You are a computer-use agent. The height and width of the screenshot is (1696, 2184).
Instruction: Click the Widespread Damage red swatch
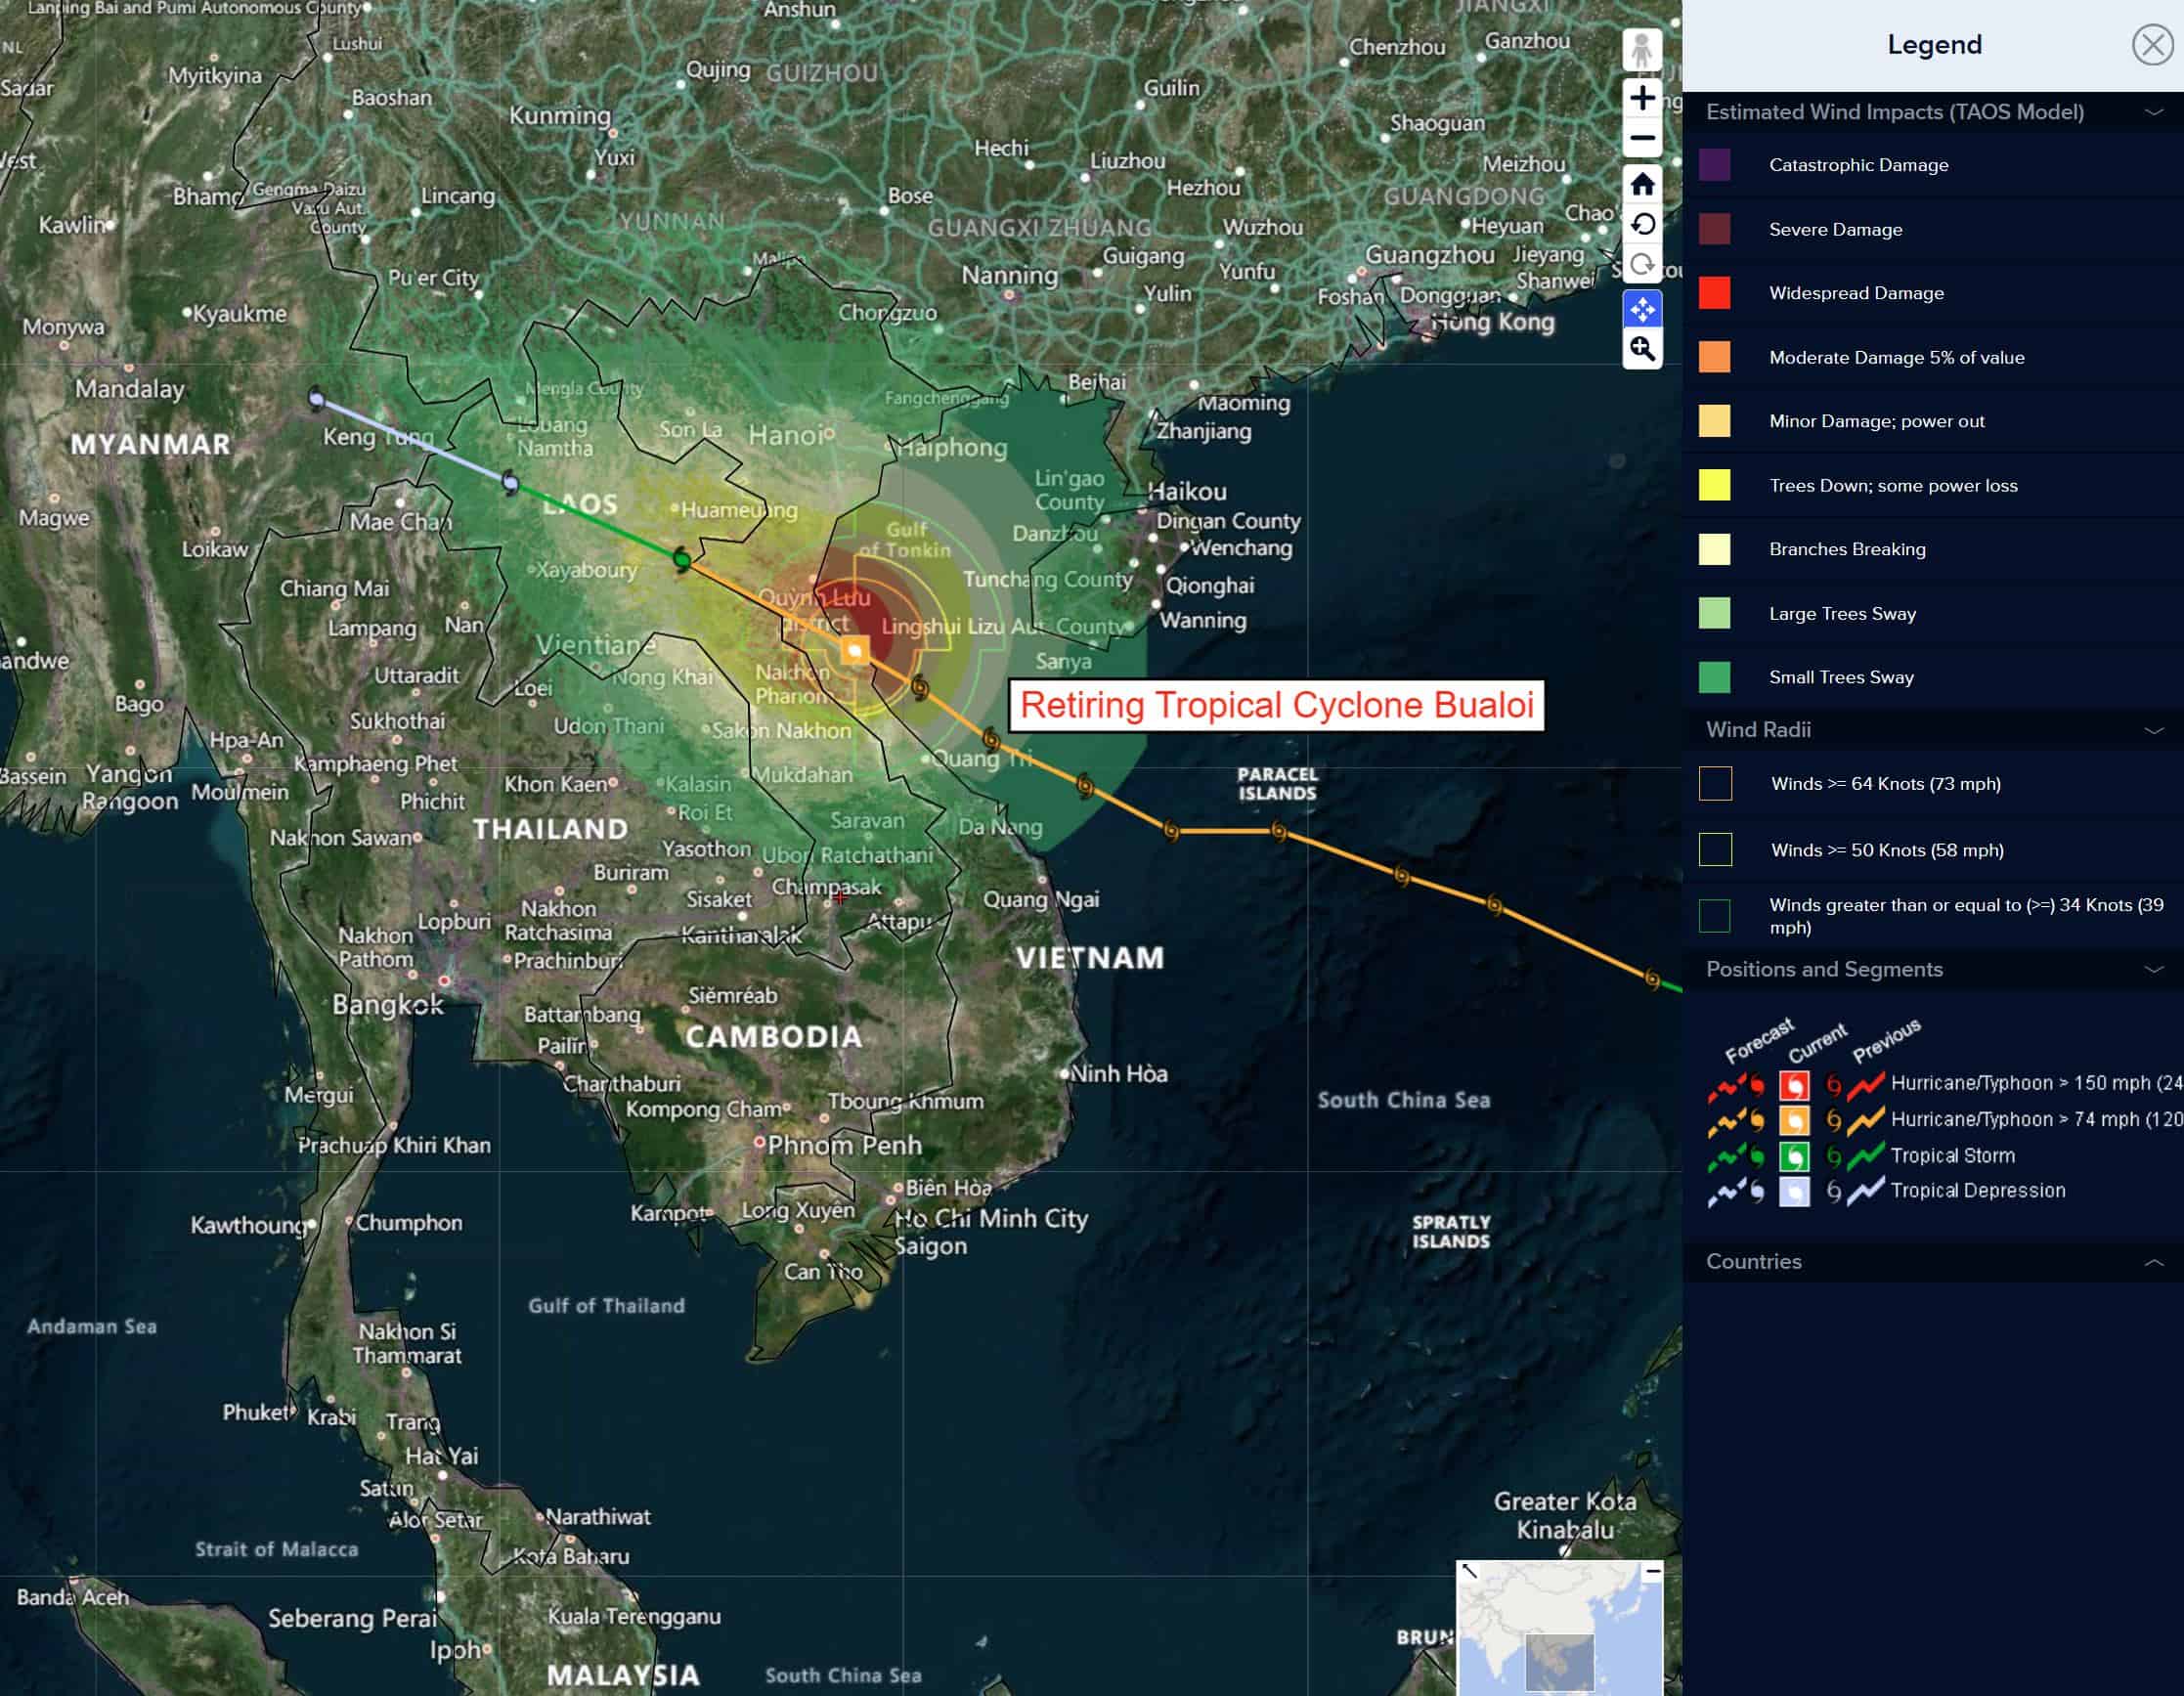coord(1714,293)
